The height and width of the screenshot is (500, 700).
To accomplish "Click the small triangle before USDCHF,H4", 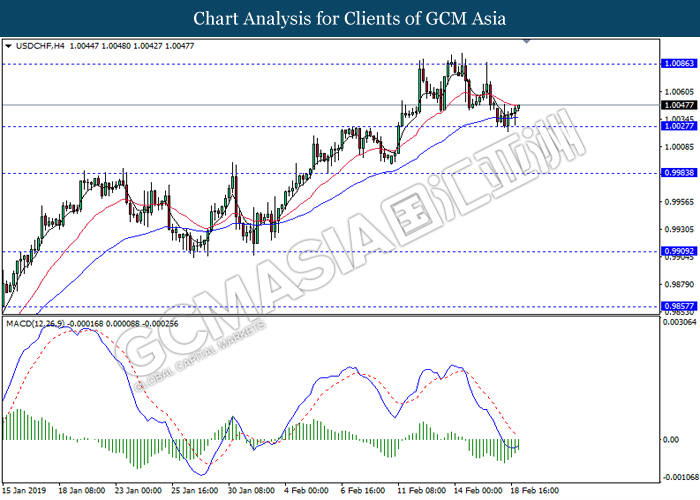I will (8, 46).
